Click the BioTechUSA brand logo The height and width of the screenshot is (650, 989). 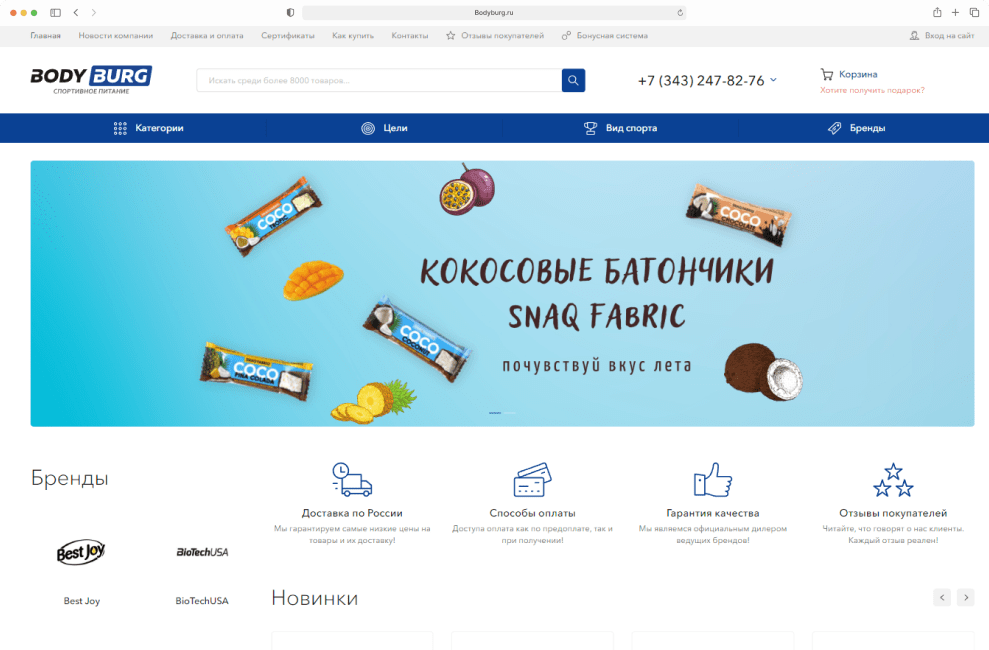pos(202,552)
